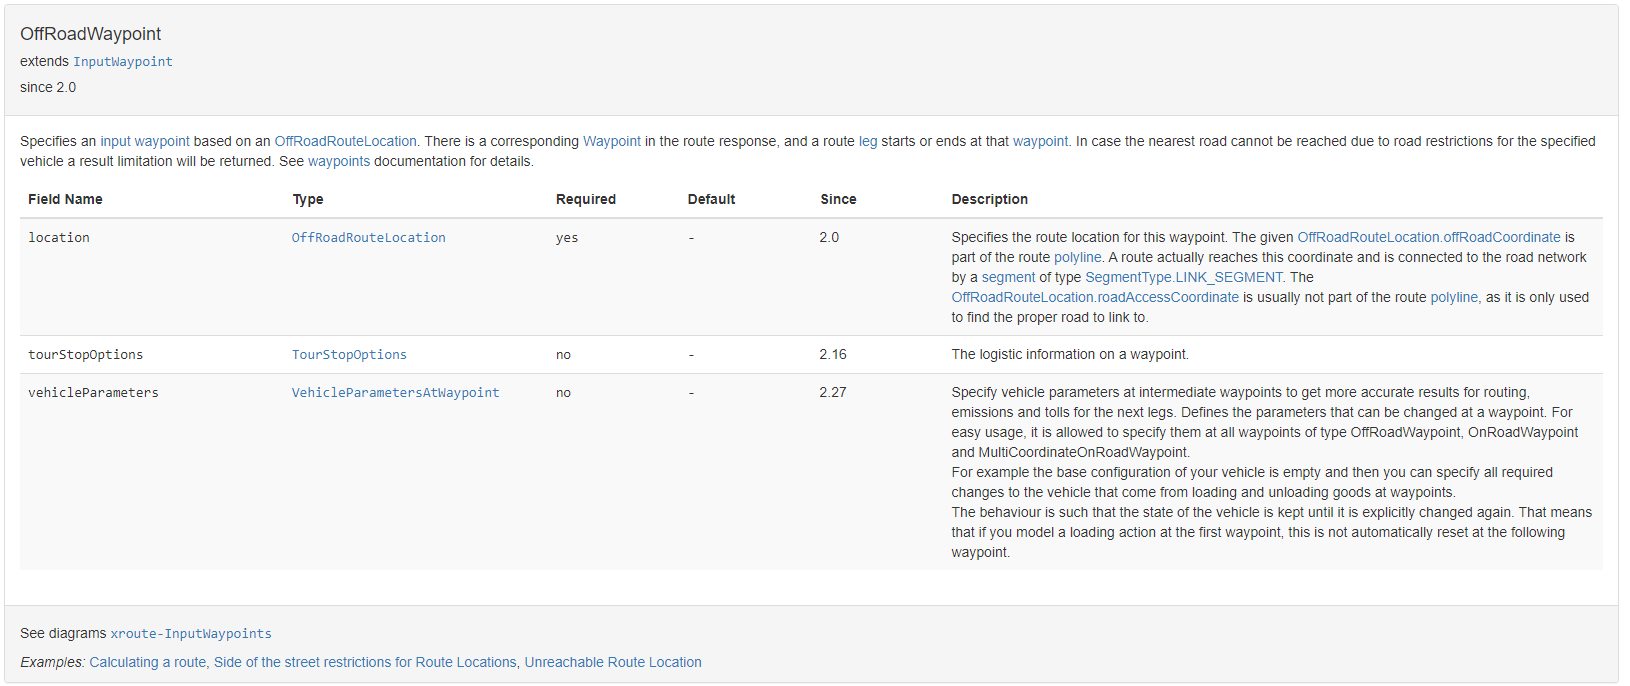
Task: Open the InputWaypoint link after extends
Action: click(122, 62)
